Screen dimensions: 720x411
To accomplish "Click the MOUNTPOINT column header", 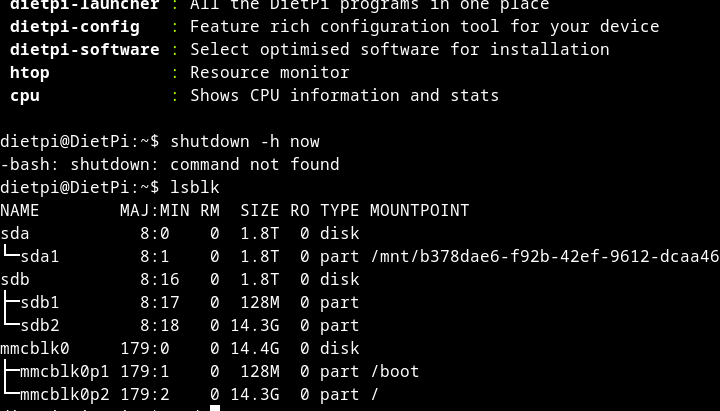I will click(x=419, y=210).
